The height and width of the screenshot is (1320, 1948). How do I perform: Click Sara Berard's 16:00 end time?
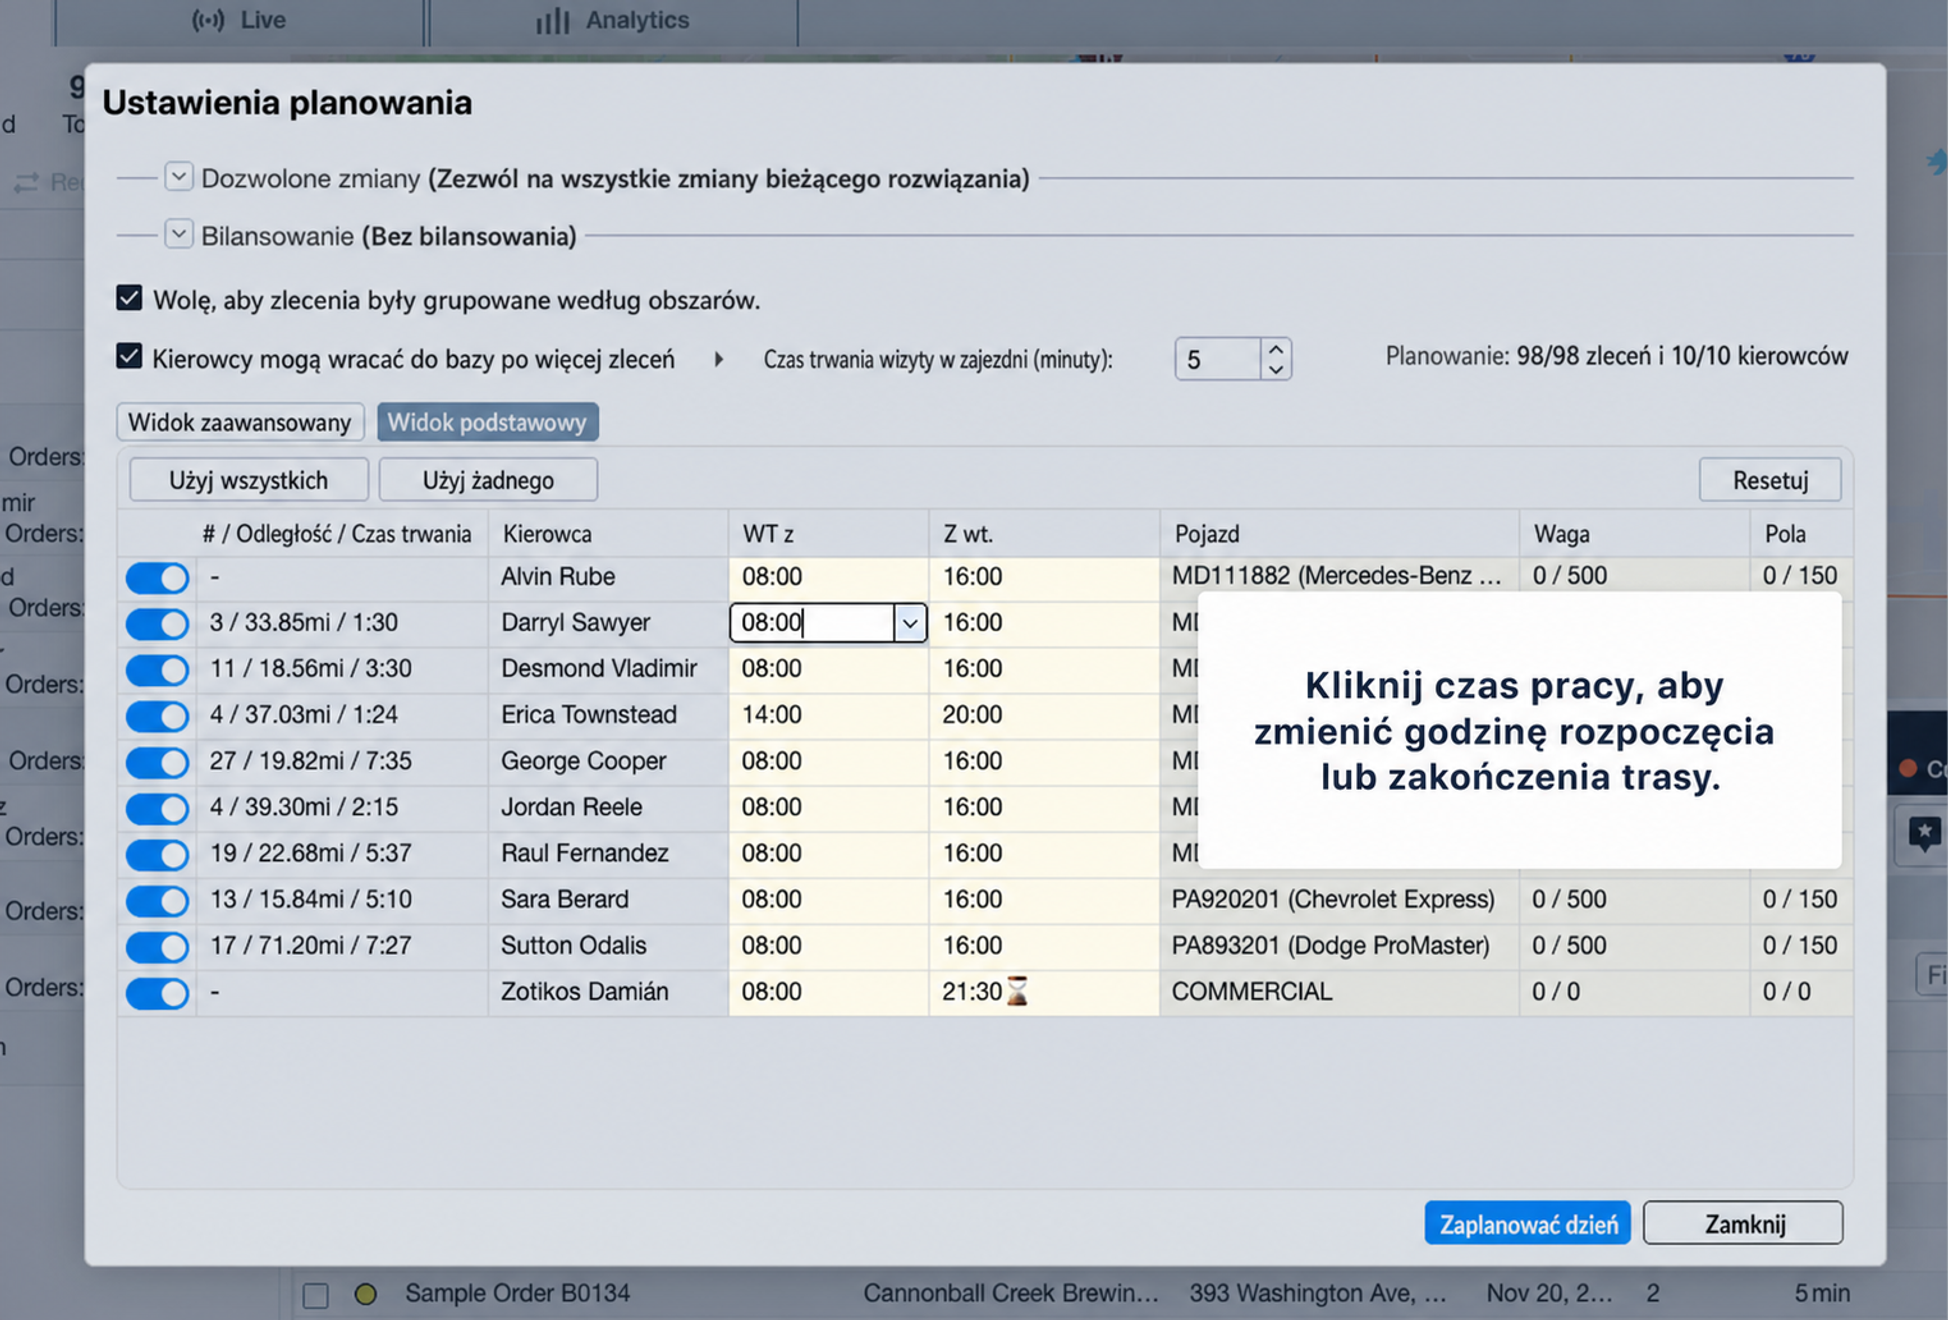(x=1044, y=899)
